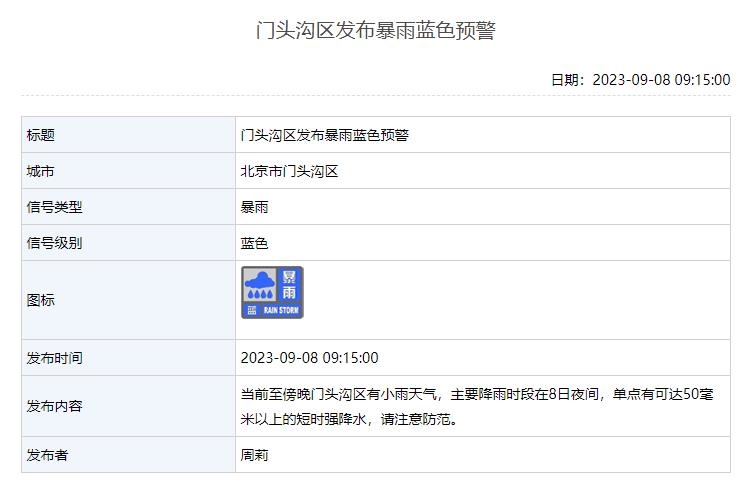Screen dimensions: 756x494
Task: Click the publish time value 2023-09-08 09:15:00 in table
Action: point(310,358)
